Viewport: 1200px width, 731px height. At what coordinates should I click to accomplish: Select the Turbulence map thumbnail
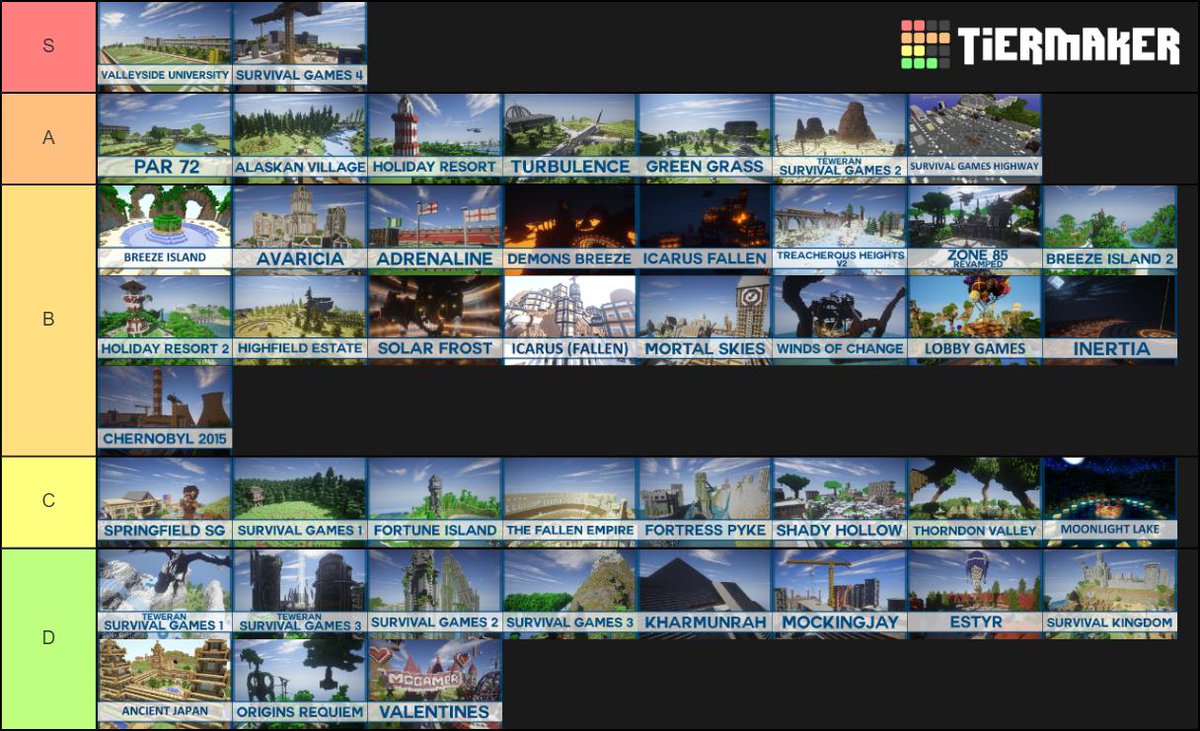(x=570, y=138)
